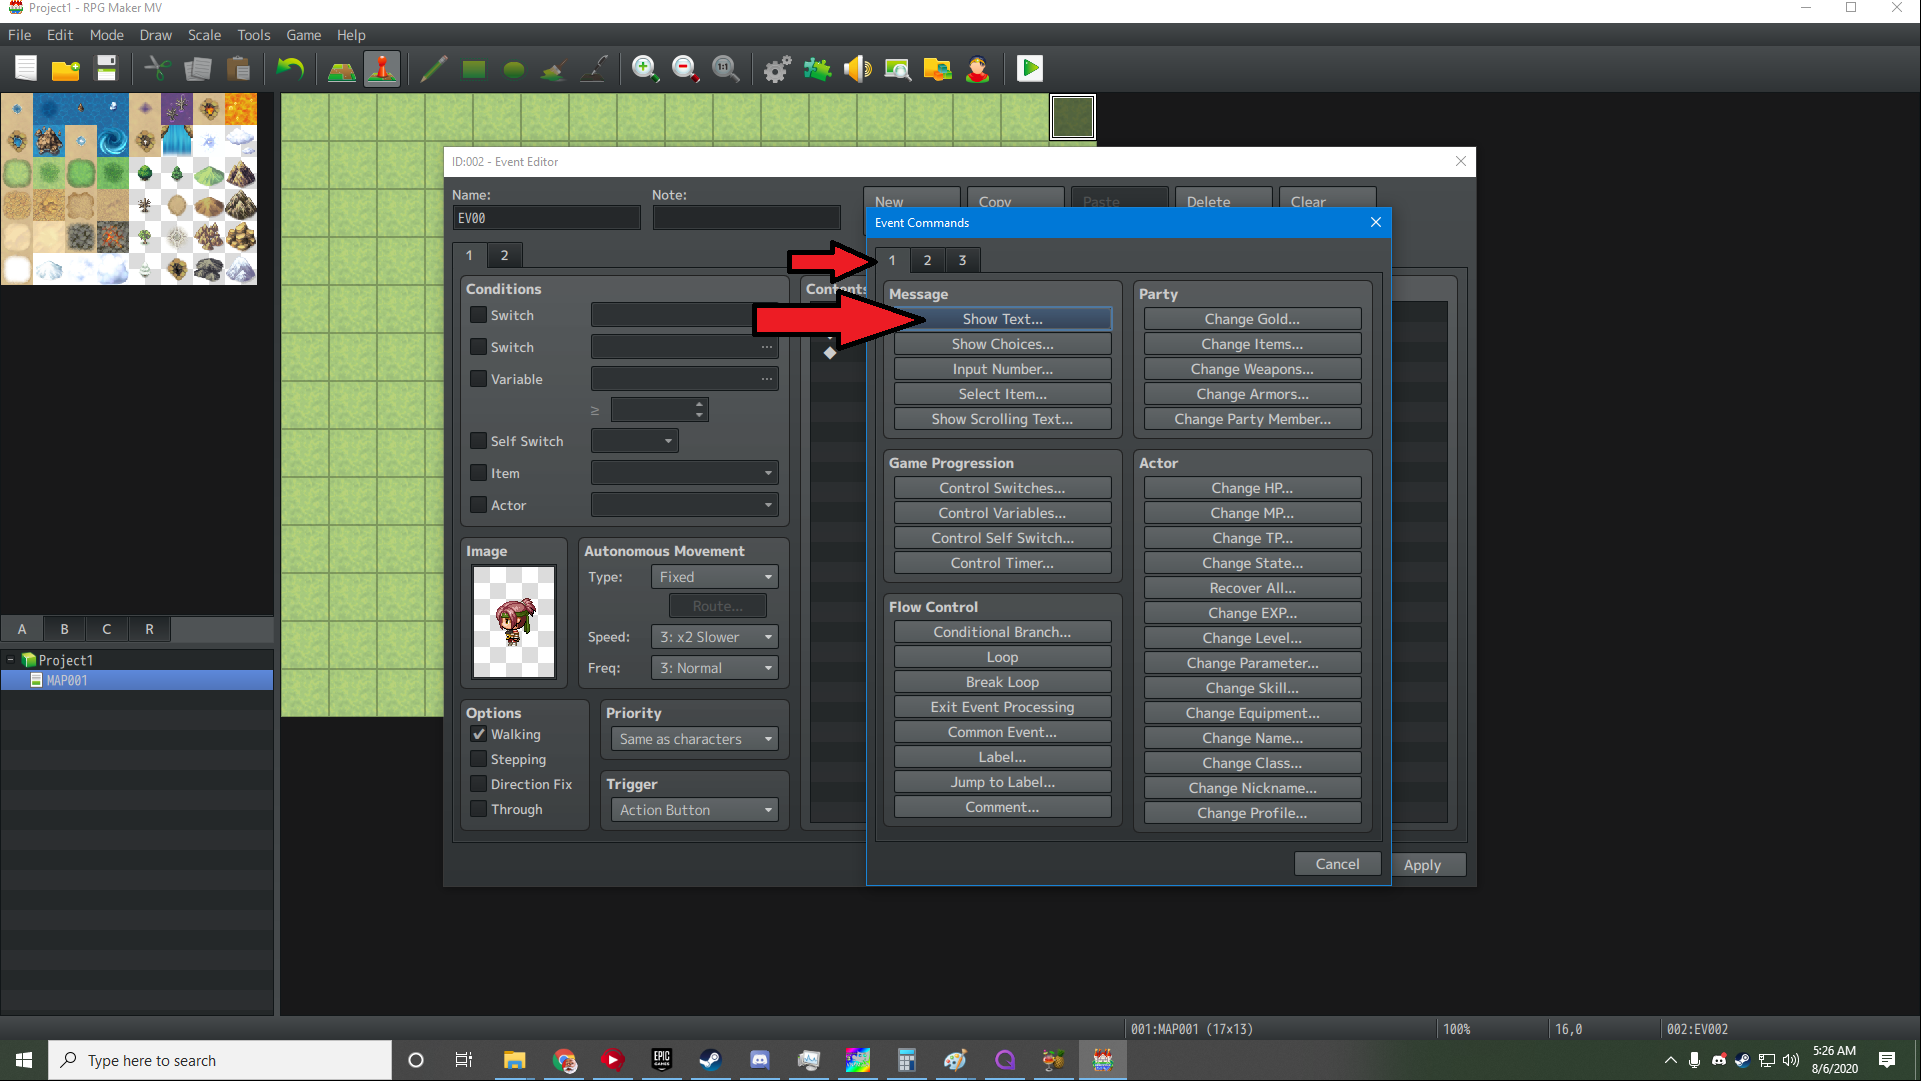Open the Trigger Action Button dropdown
Screen dimensions: 1921x1081
coord(694,810)
